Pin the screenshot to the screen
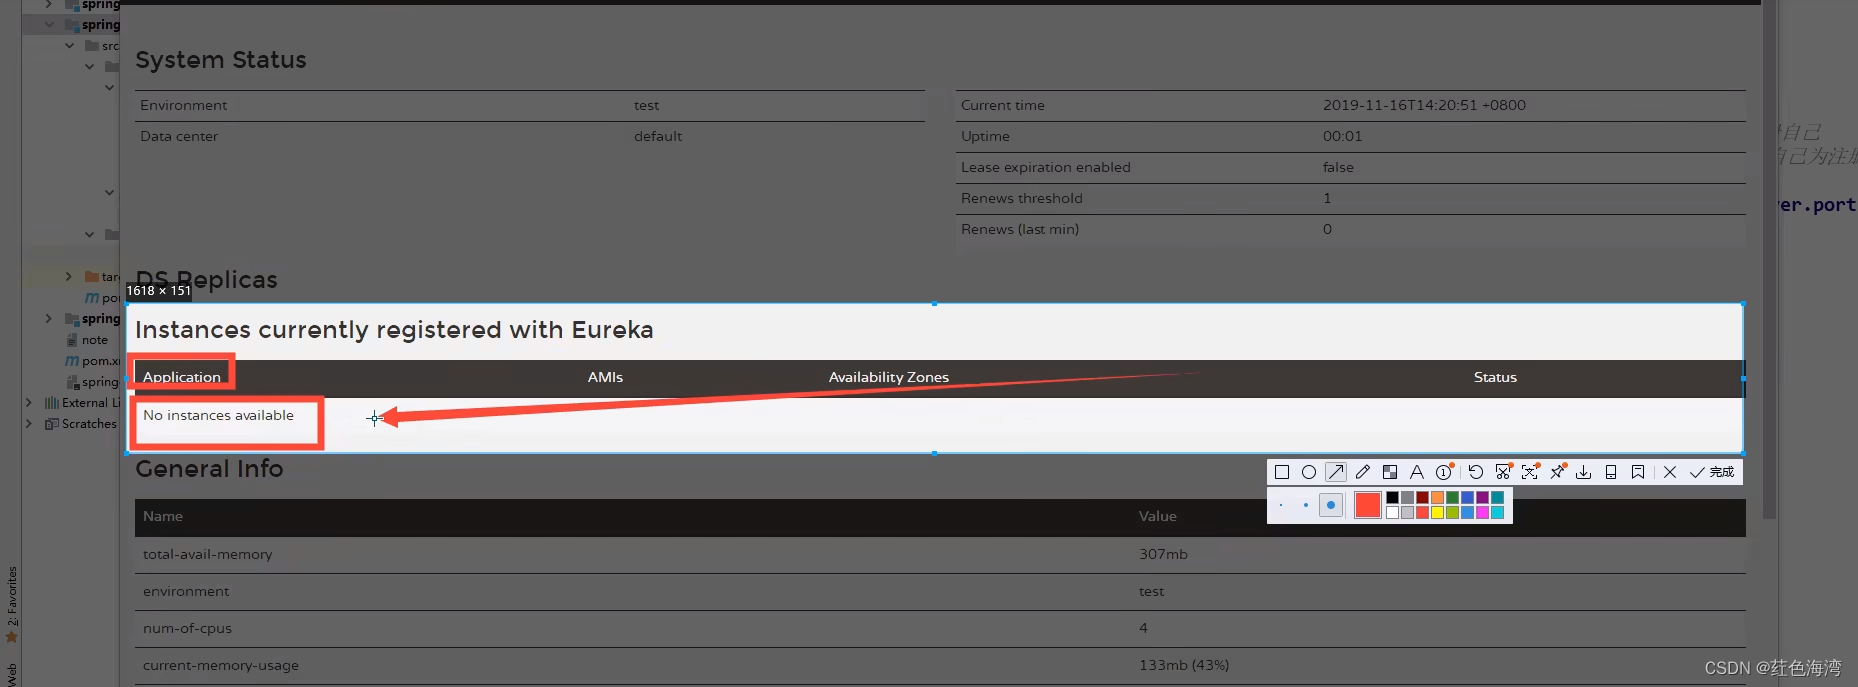 pos(1558,472)
